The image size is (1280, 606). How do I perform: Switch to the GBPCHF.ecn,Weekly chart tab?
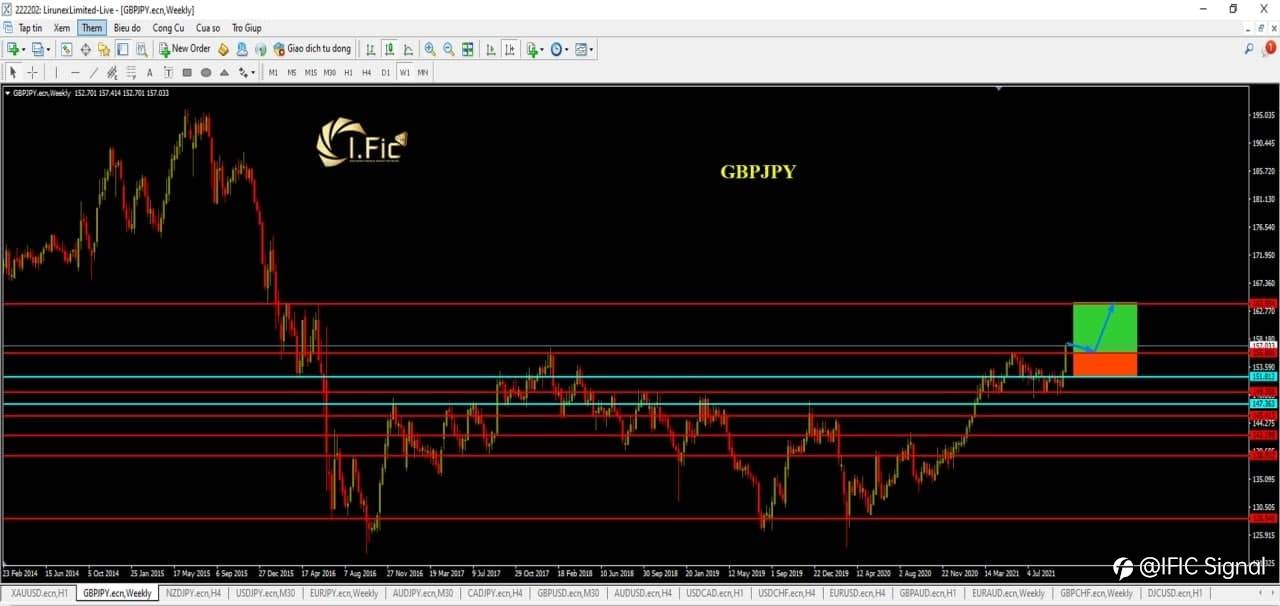(1094, 593)
